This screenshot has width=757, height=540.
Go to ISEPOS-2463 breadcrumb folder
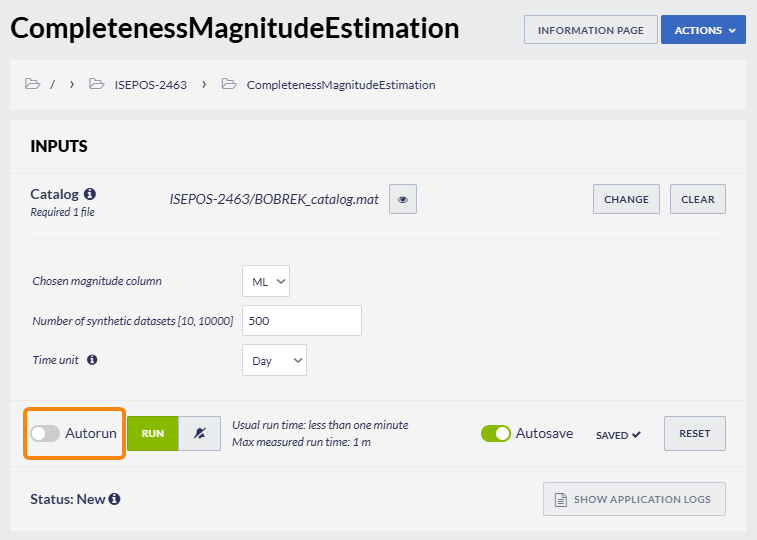point(151,85)
